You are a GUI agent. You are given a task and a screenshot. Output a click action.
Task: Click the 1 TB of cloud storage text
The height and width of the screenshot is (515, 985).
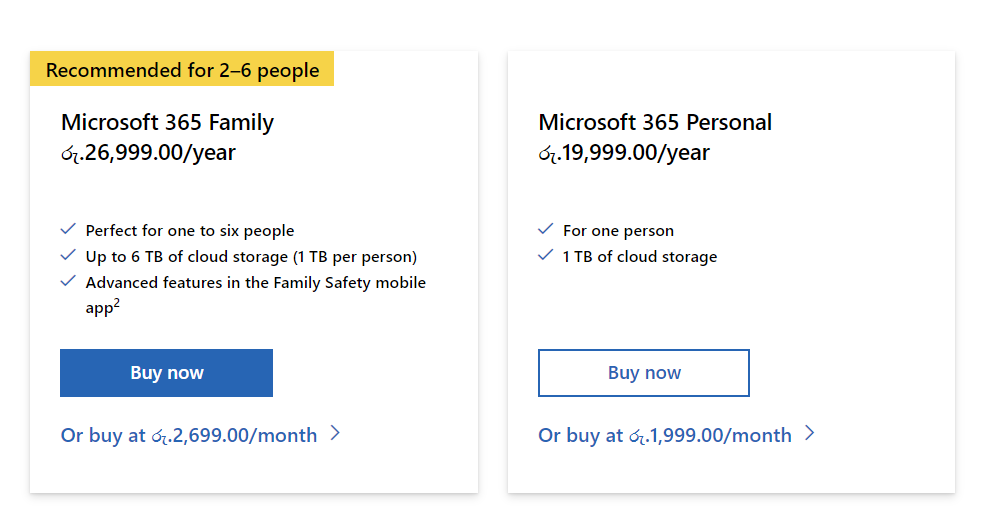(x=639, y=256)
